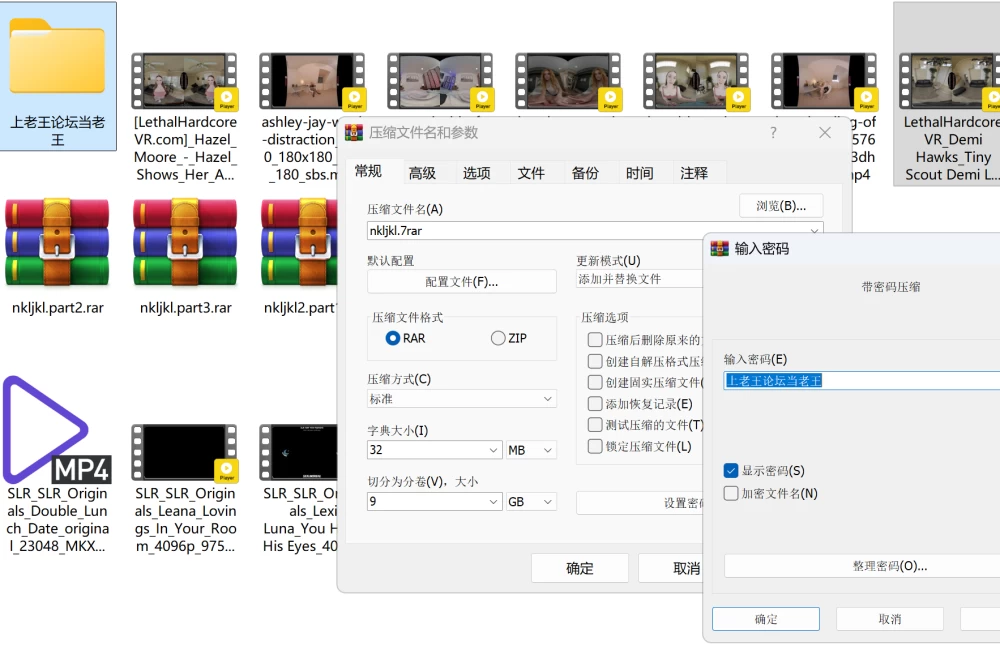Select the ashley-jay distraction video file

click(x=312, y=81)
